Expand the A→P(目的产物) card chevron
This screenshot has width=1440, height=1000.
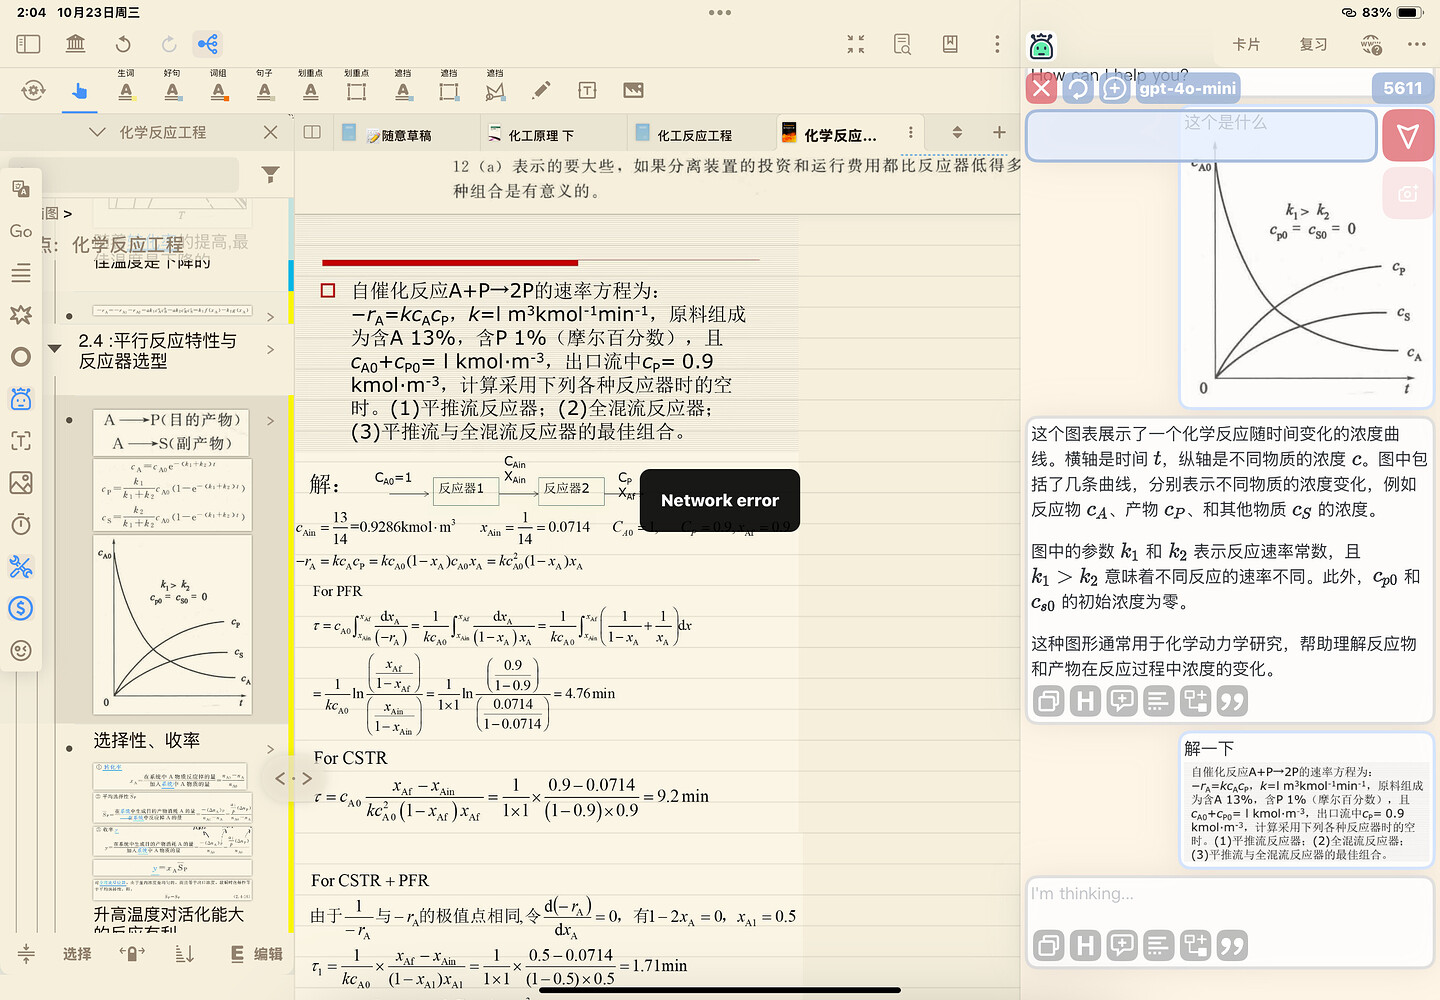pos(270,421)
